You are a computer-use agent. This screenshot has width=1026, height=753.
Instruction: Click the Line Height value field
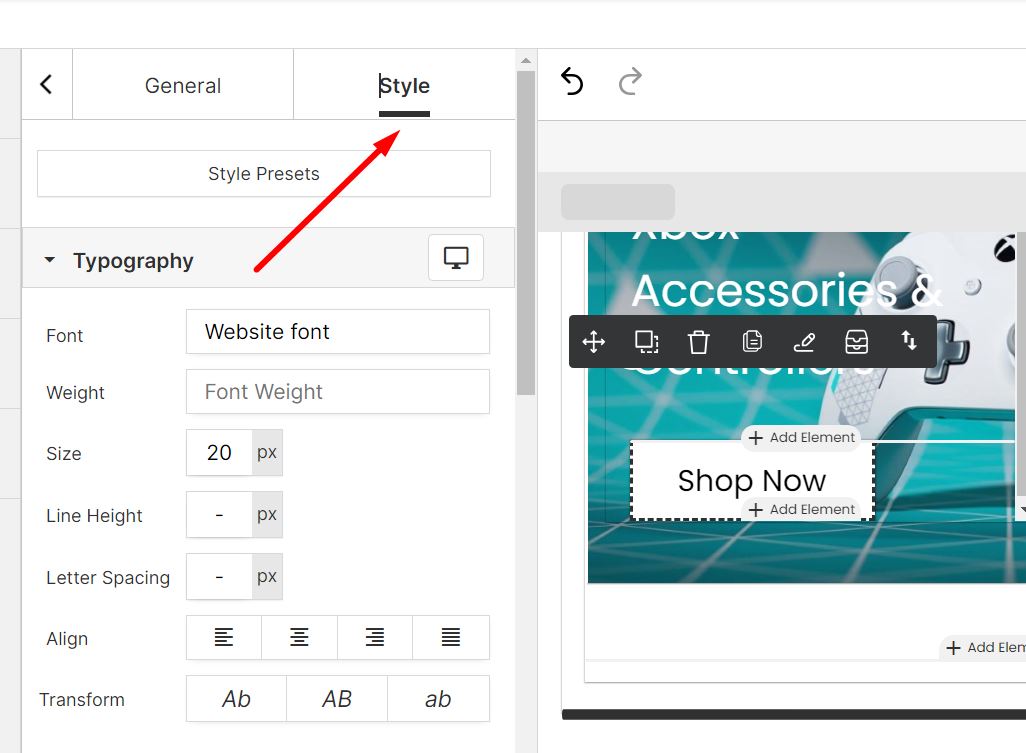pyautogui.click(x=219, y=515)
